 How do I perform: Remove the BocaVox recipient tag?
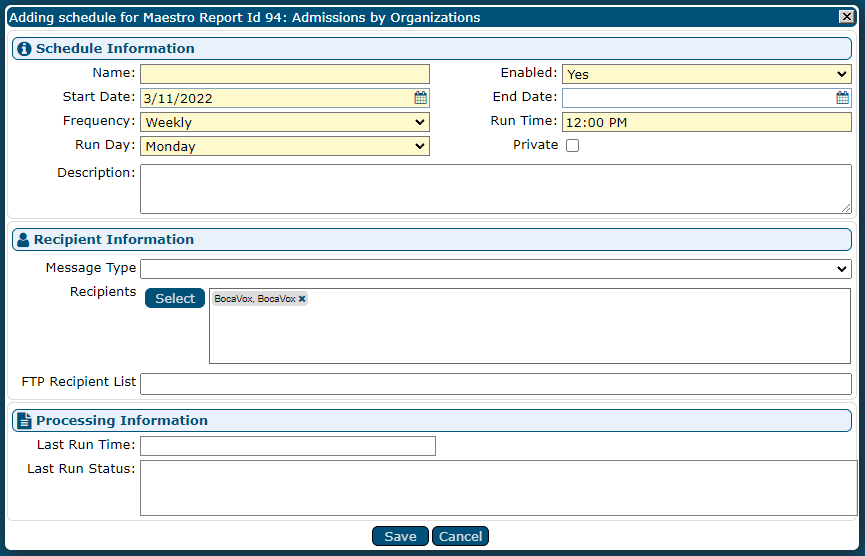(x=302, y=299)
